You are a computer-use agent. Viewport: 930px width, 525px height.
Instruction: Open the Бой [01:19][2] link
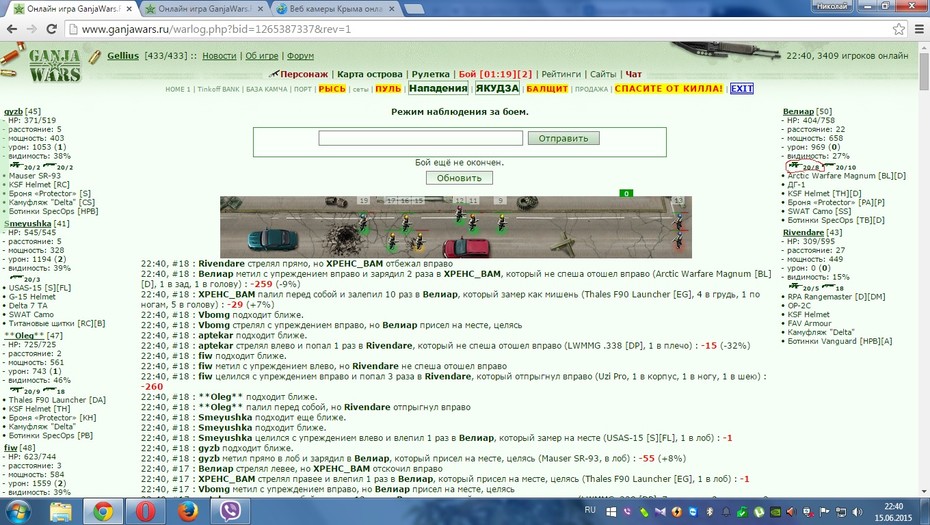point(495,74)
